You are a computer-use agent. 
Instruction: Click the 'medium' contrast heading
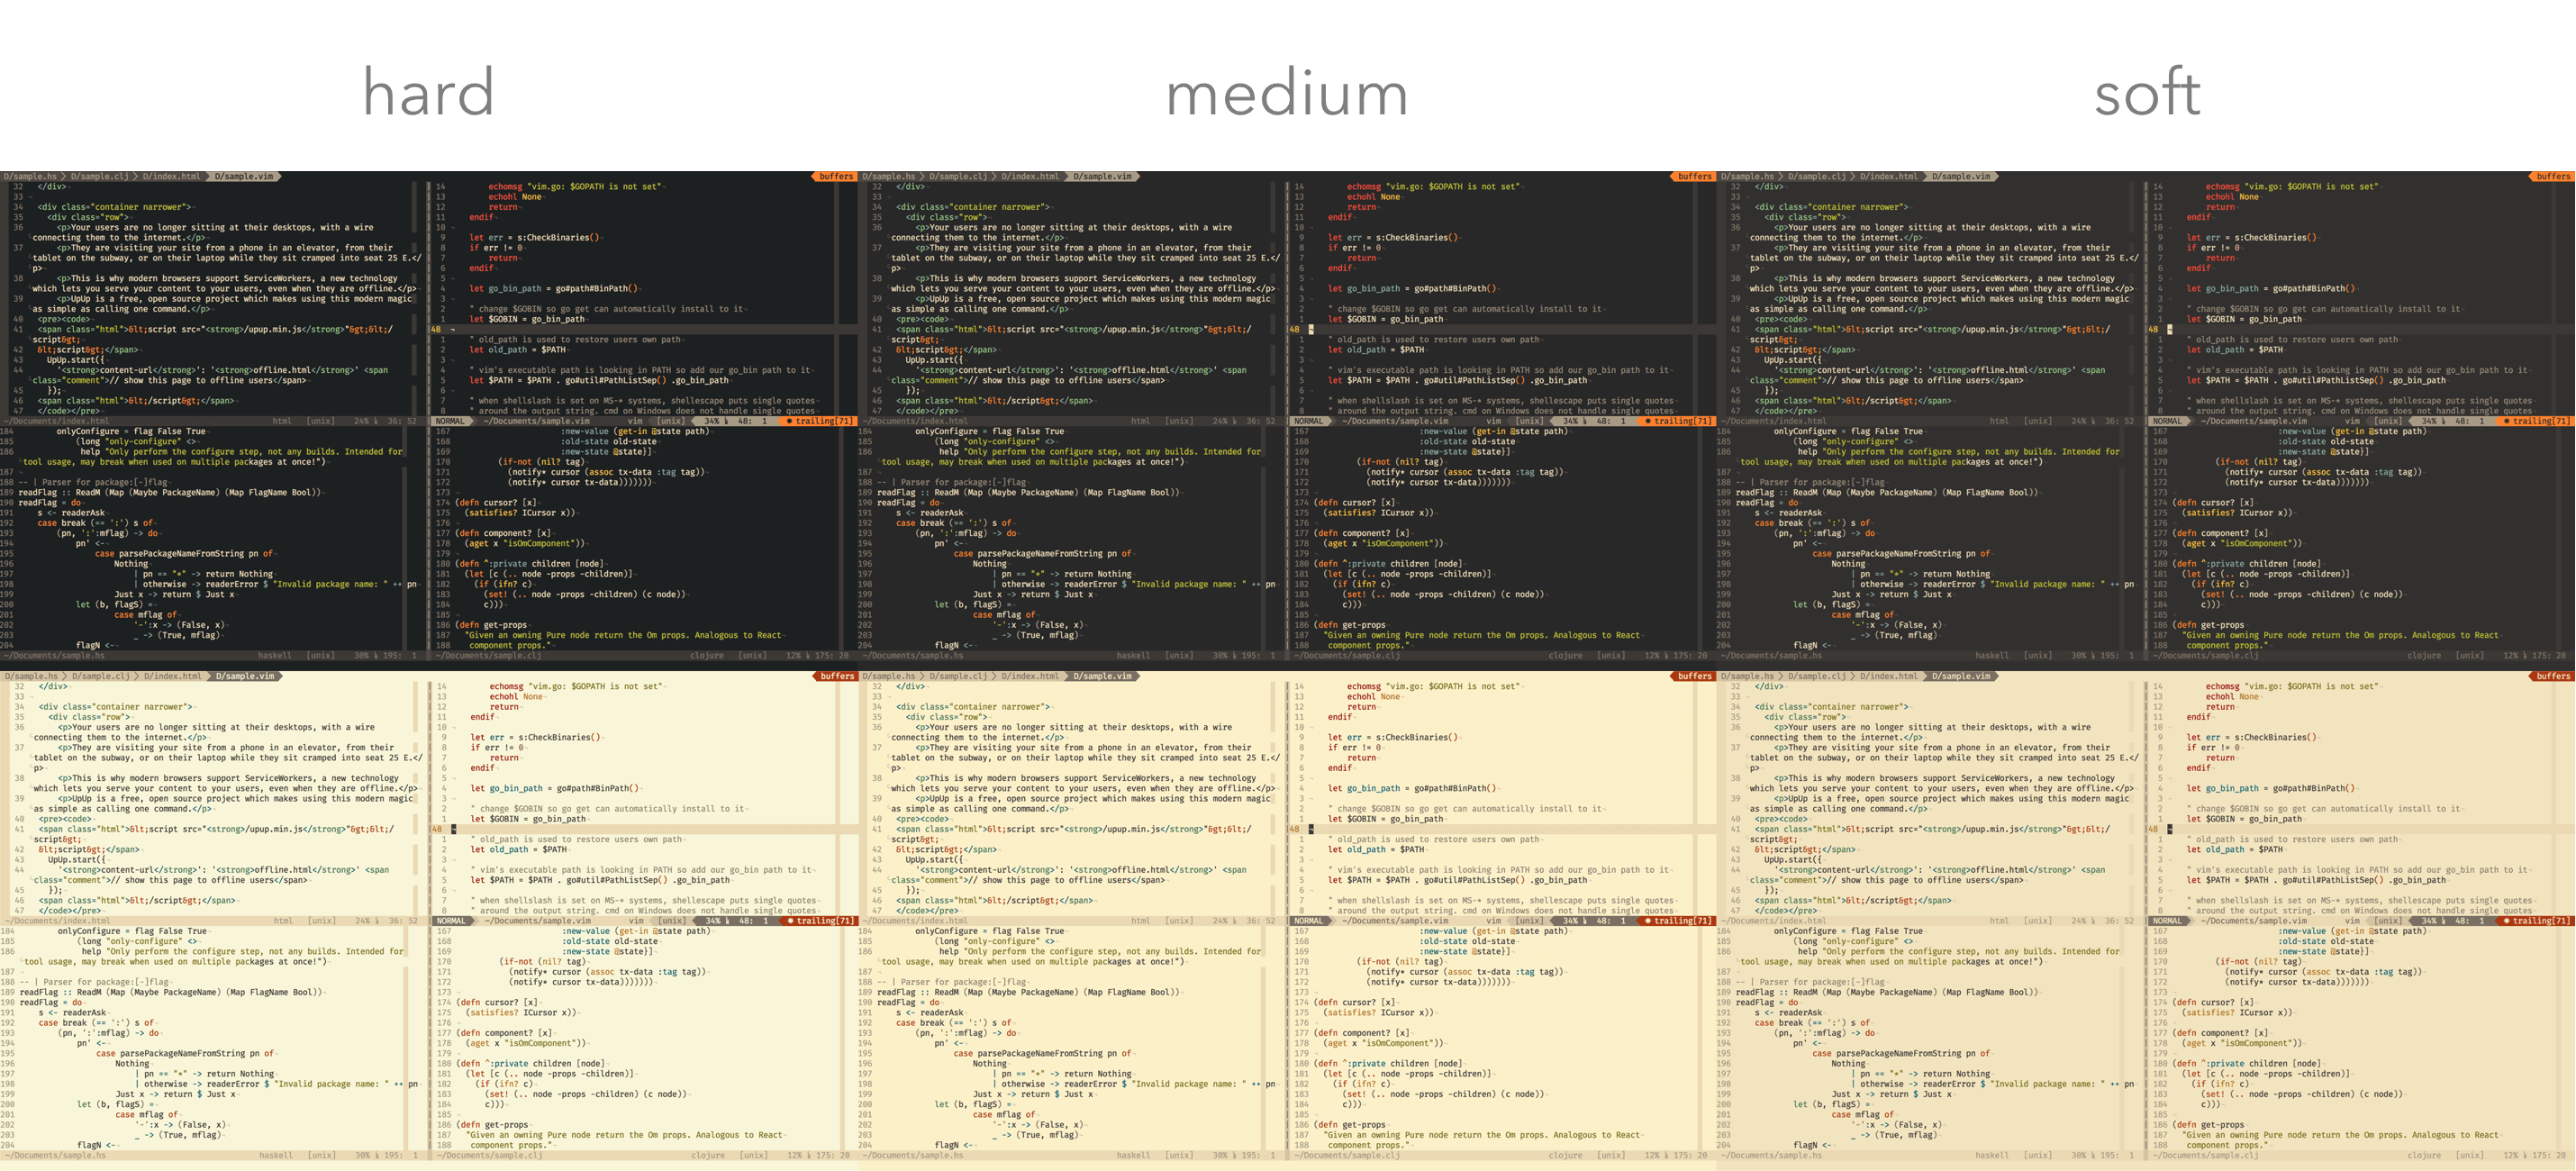point(1287,92)
